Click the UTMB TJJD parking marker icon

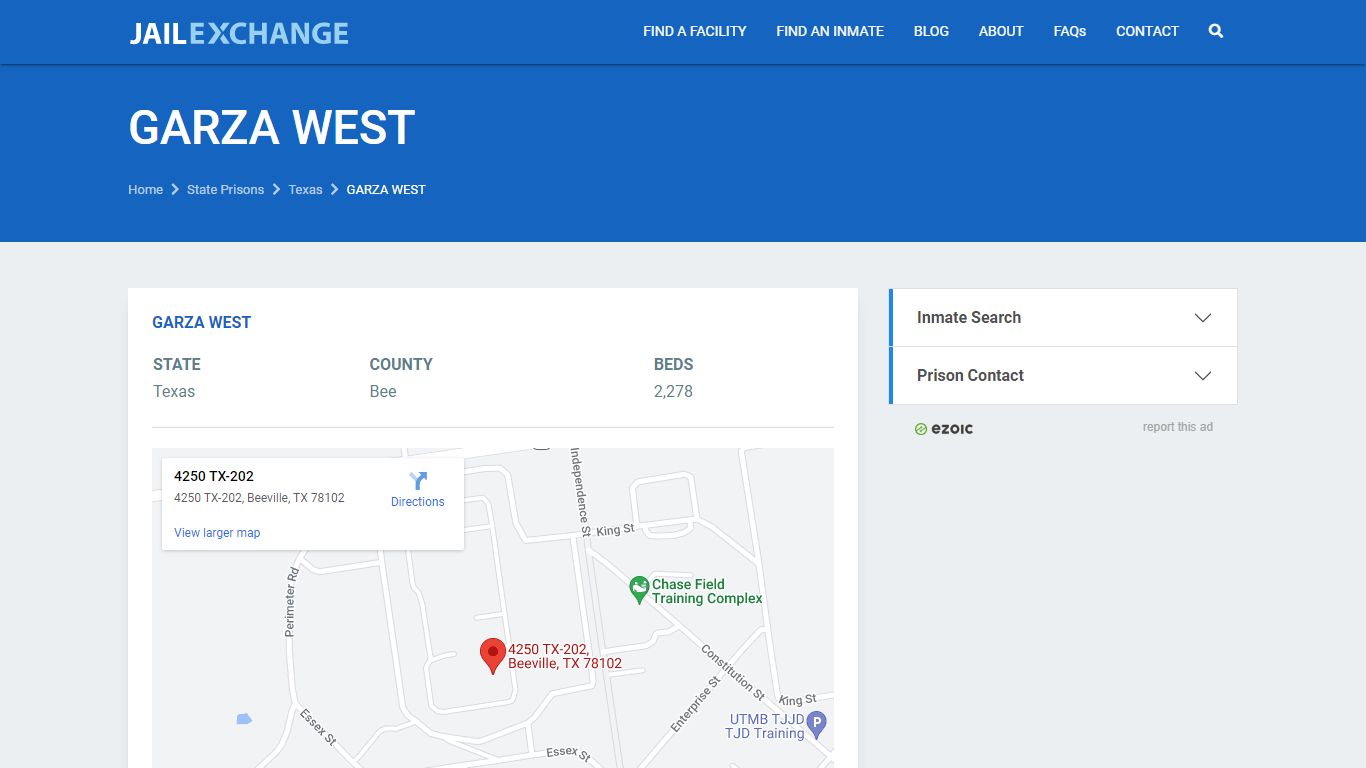tap(816, 725)
